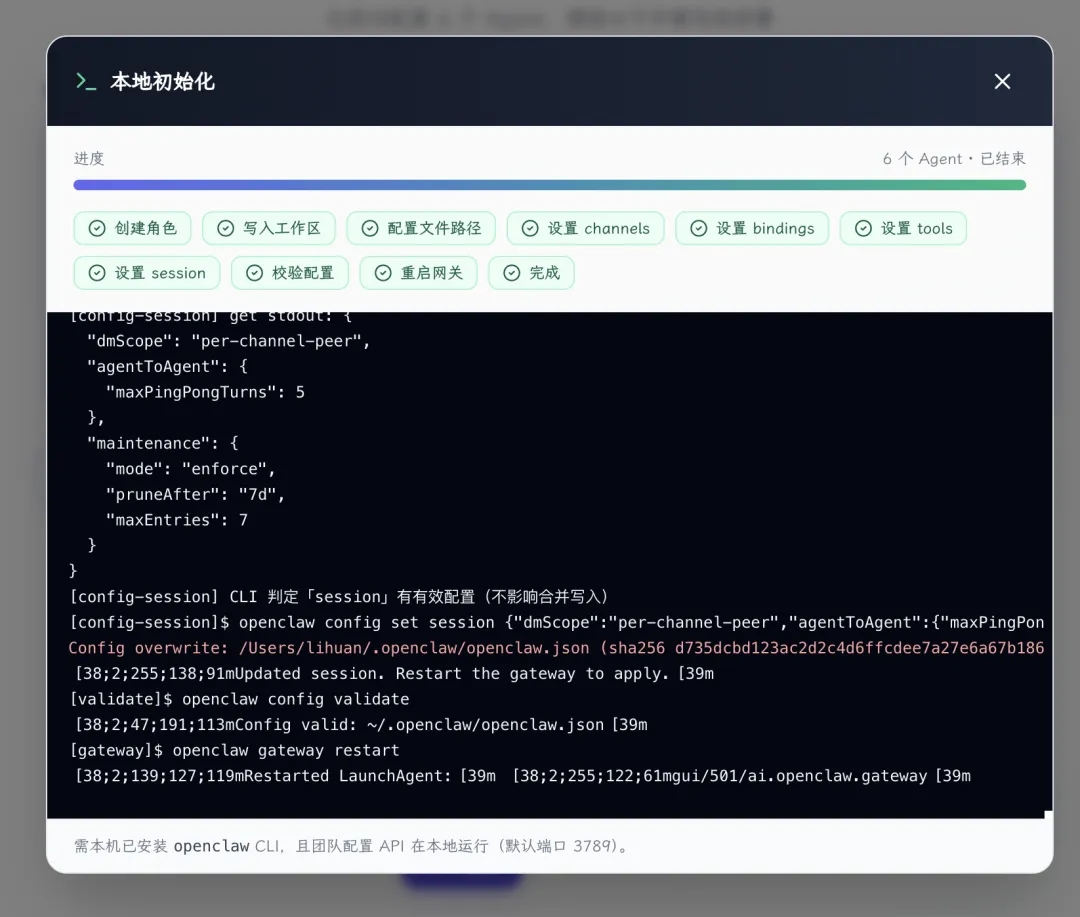Click the 设置 session step chip

[147, 273]
